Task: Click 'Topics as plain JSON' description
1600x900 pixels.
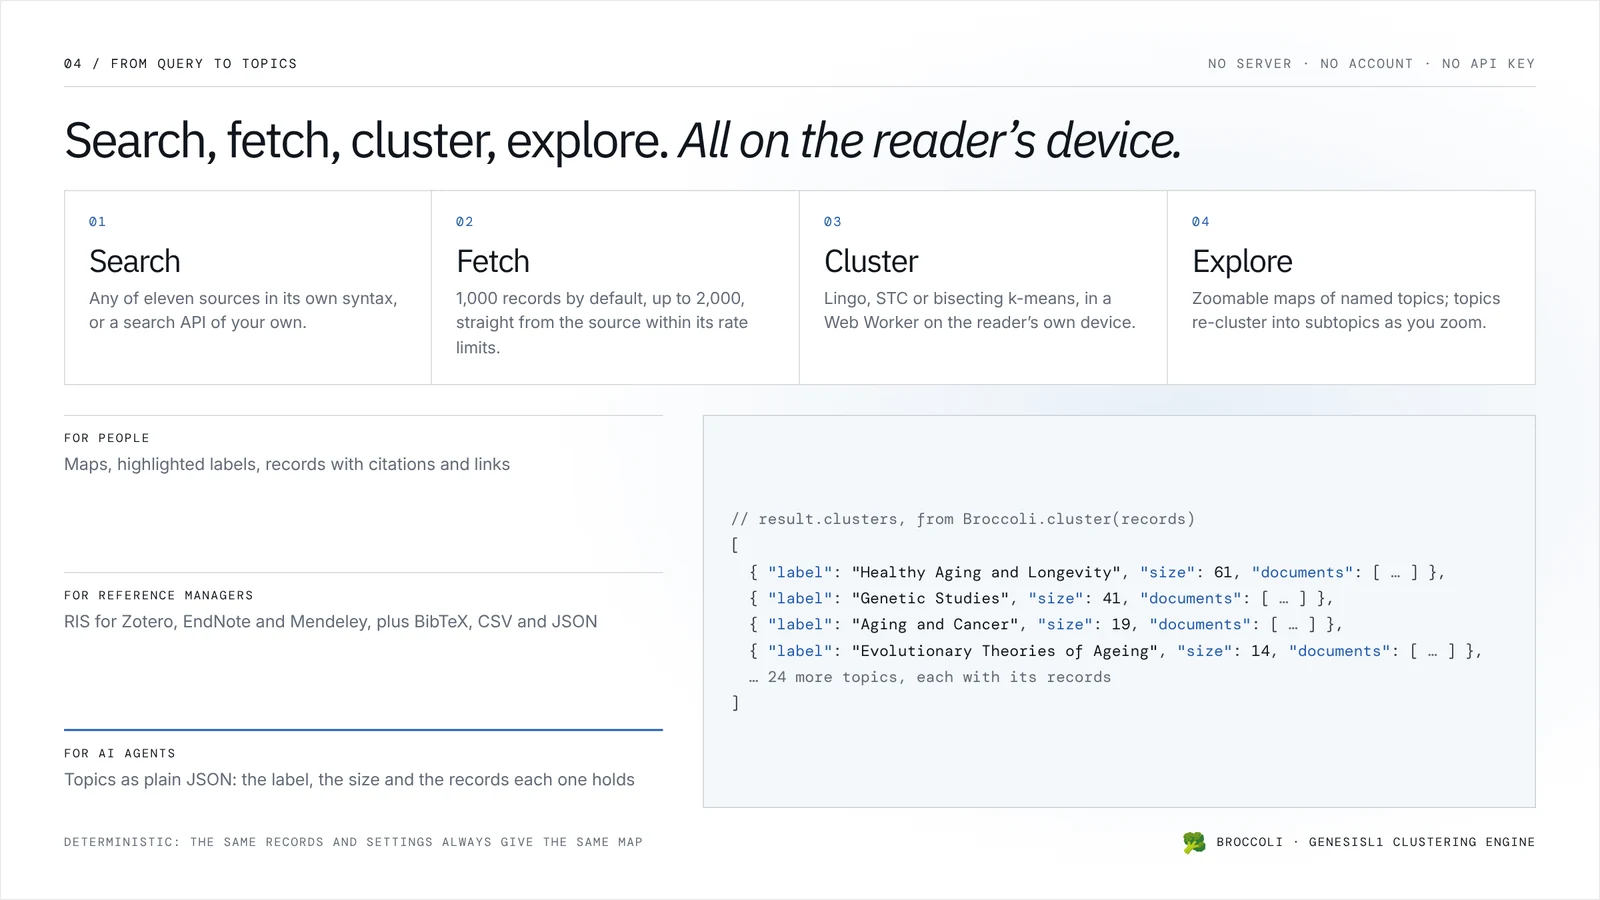Action: [x=349, y=780]
